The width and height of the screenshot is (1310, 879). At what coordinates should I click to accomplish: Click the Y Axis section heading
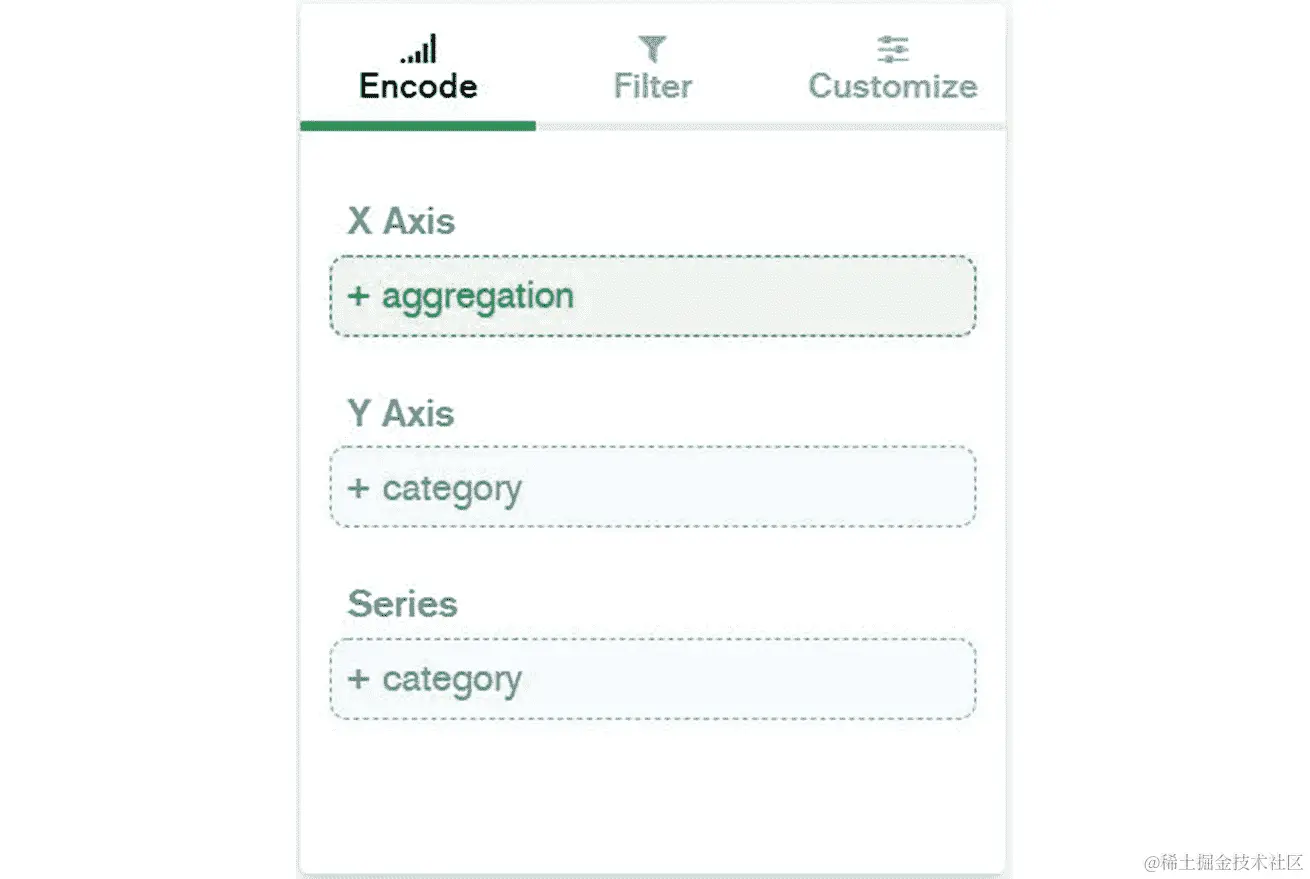coord(401,413)
